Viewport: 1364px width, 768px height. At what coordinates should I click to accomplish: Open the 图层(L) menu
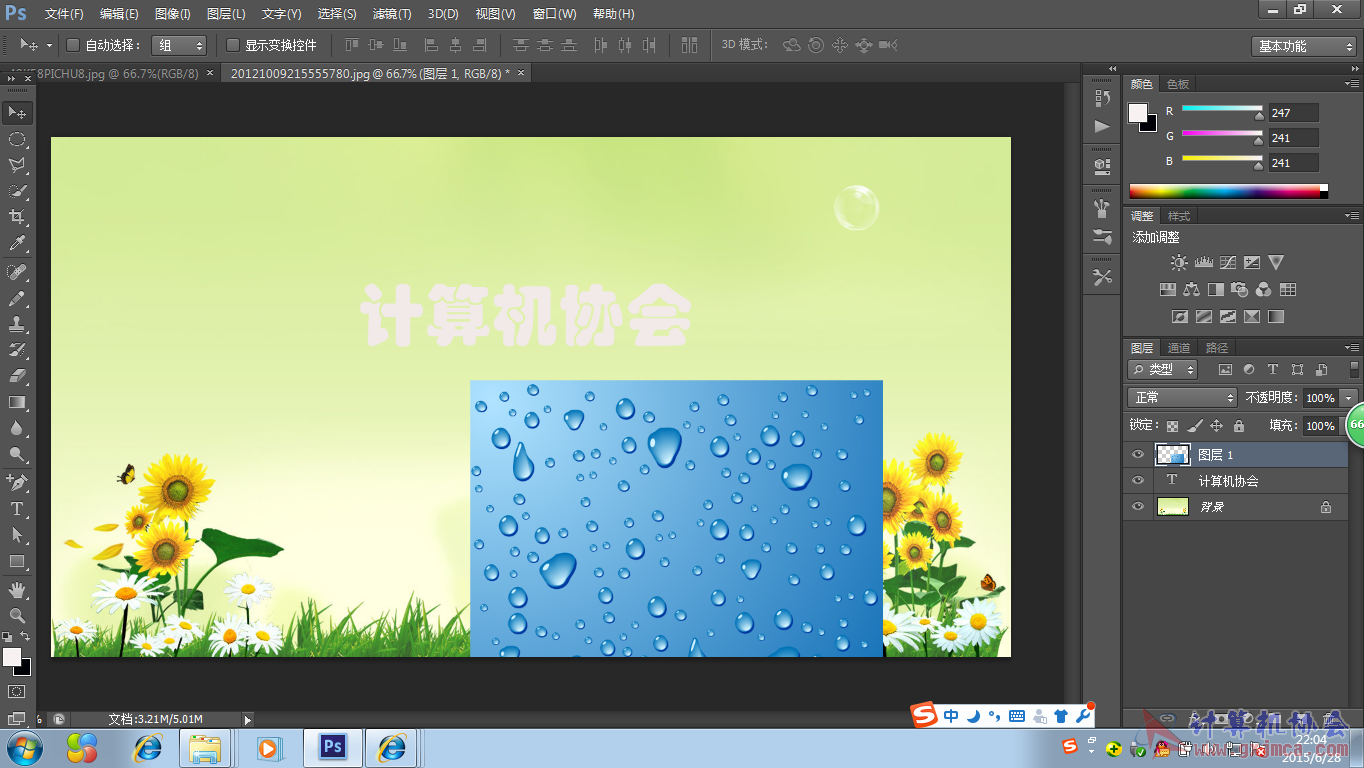pyautogui.click(x=226, y=14)
